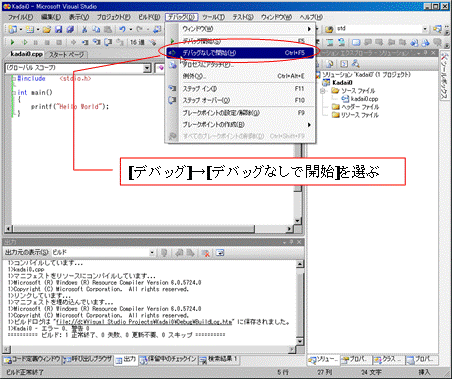Select デバッグなしで開始 menu entry
Screen dimensions: 452x379
coord(240,53)
